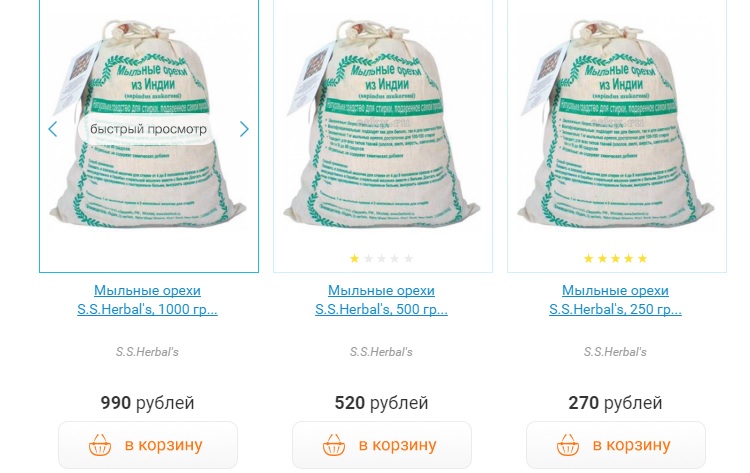Open Мыльные орехи S.S.Herbal's 1000 гр link
Image resolution: width=750 pixels, height=473 pixels.
(x=147, y=300)
